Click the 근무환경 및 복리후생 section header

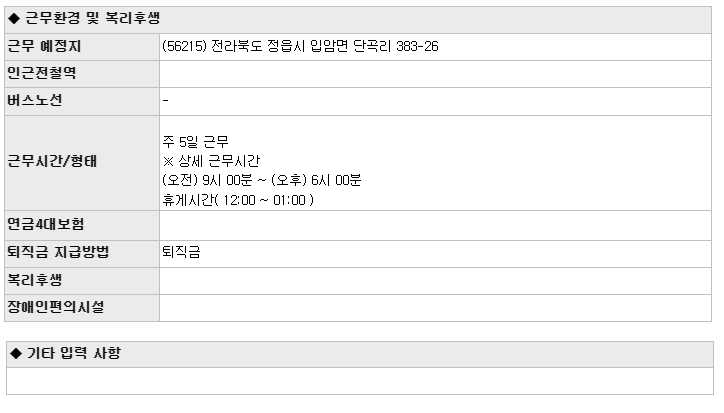click(358, 19)
